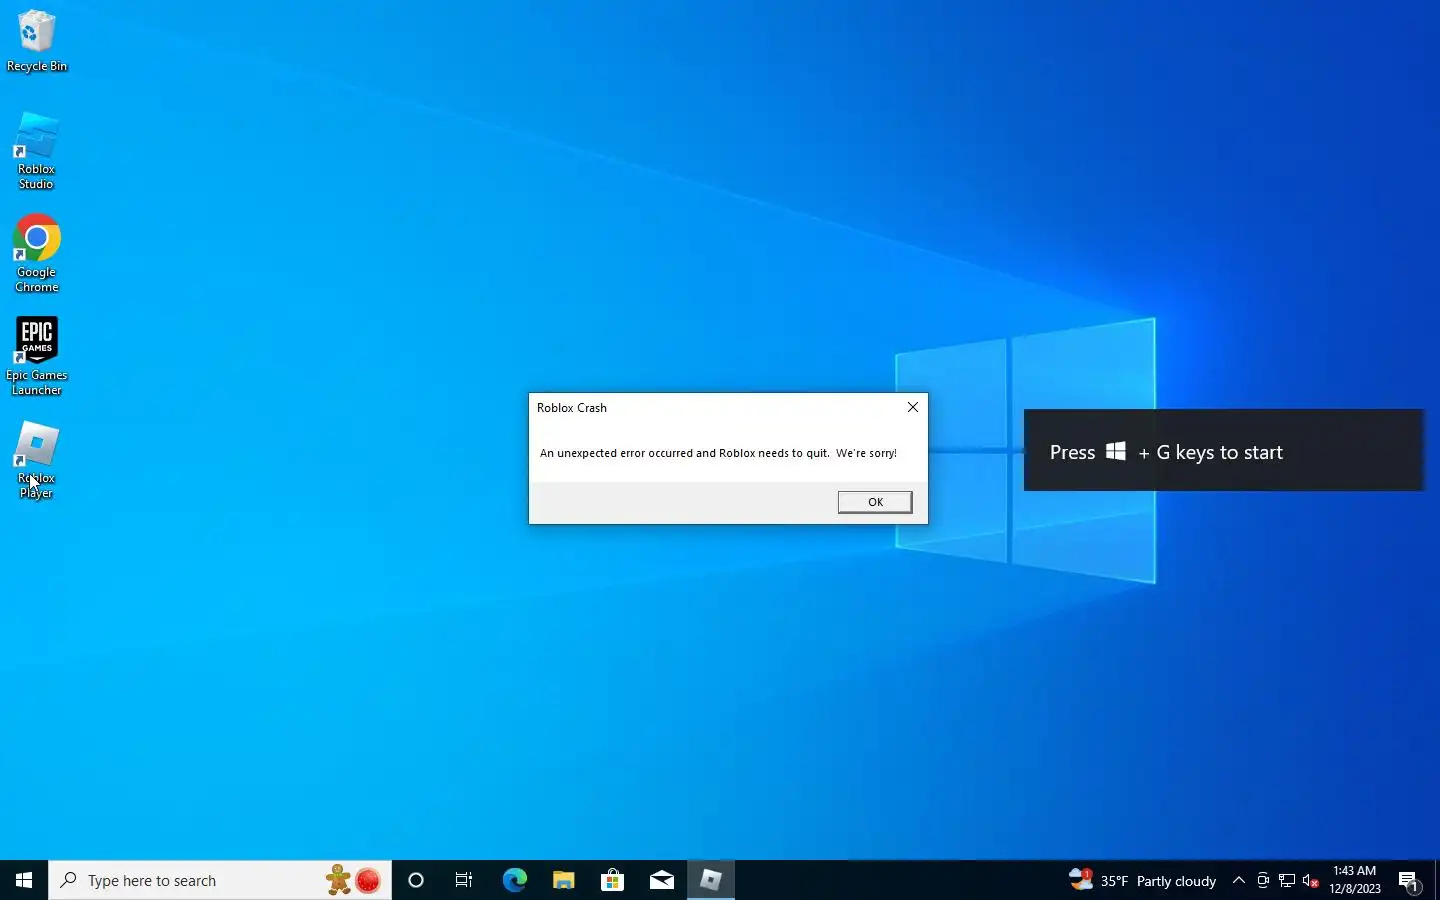
Task: Open the Mail app on taskbar
Action: point(661,880)
